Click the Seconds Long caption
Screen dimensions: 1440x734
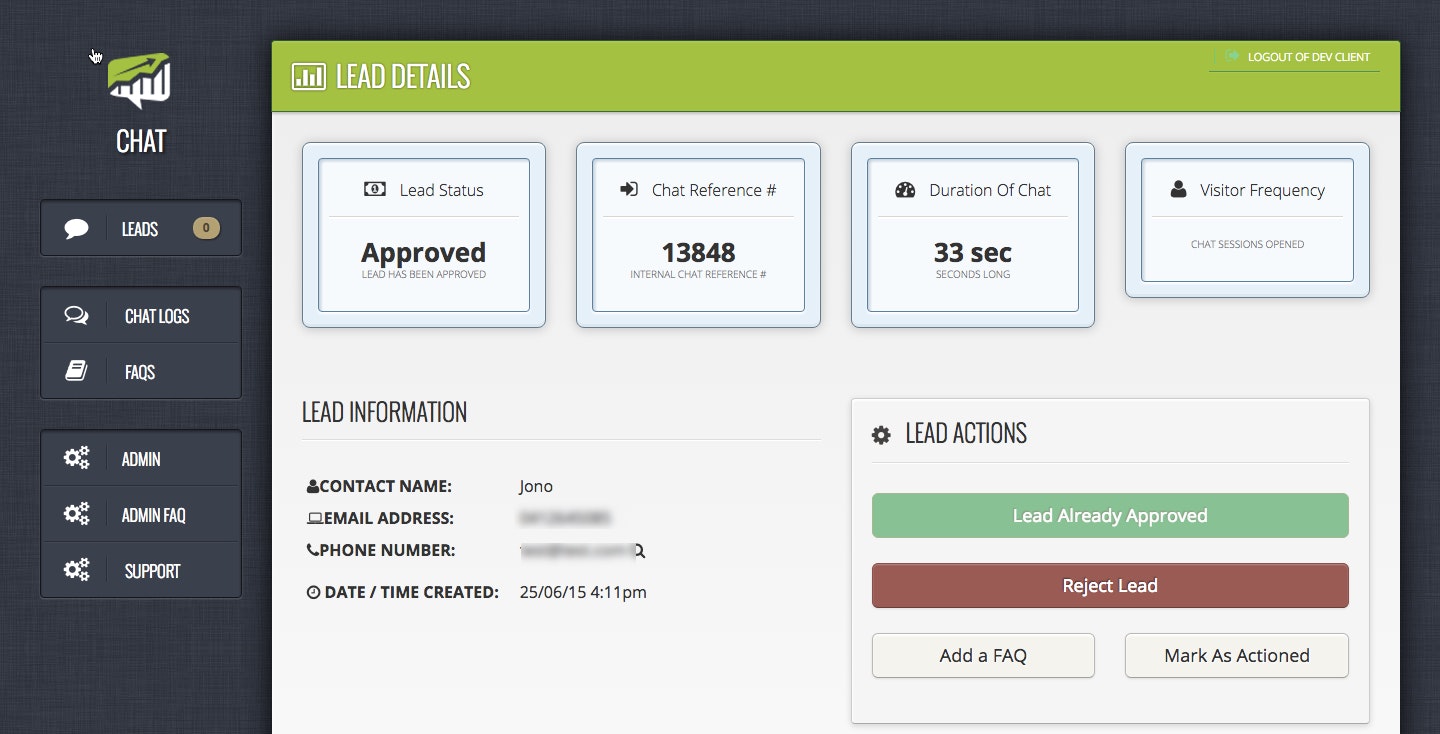click(x=973, y=274)
